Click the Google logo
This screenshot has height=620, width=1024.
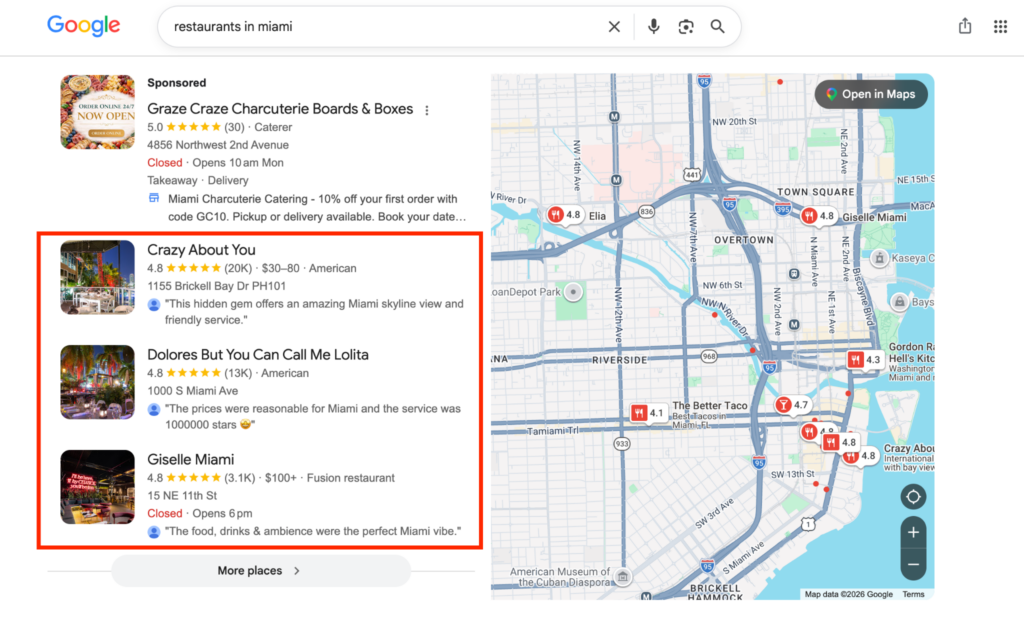(x=84, y=26)
